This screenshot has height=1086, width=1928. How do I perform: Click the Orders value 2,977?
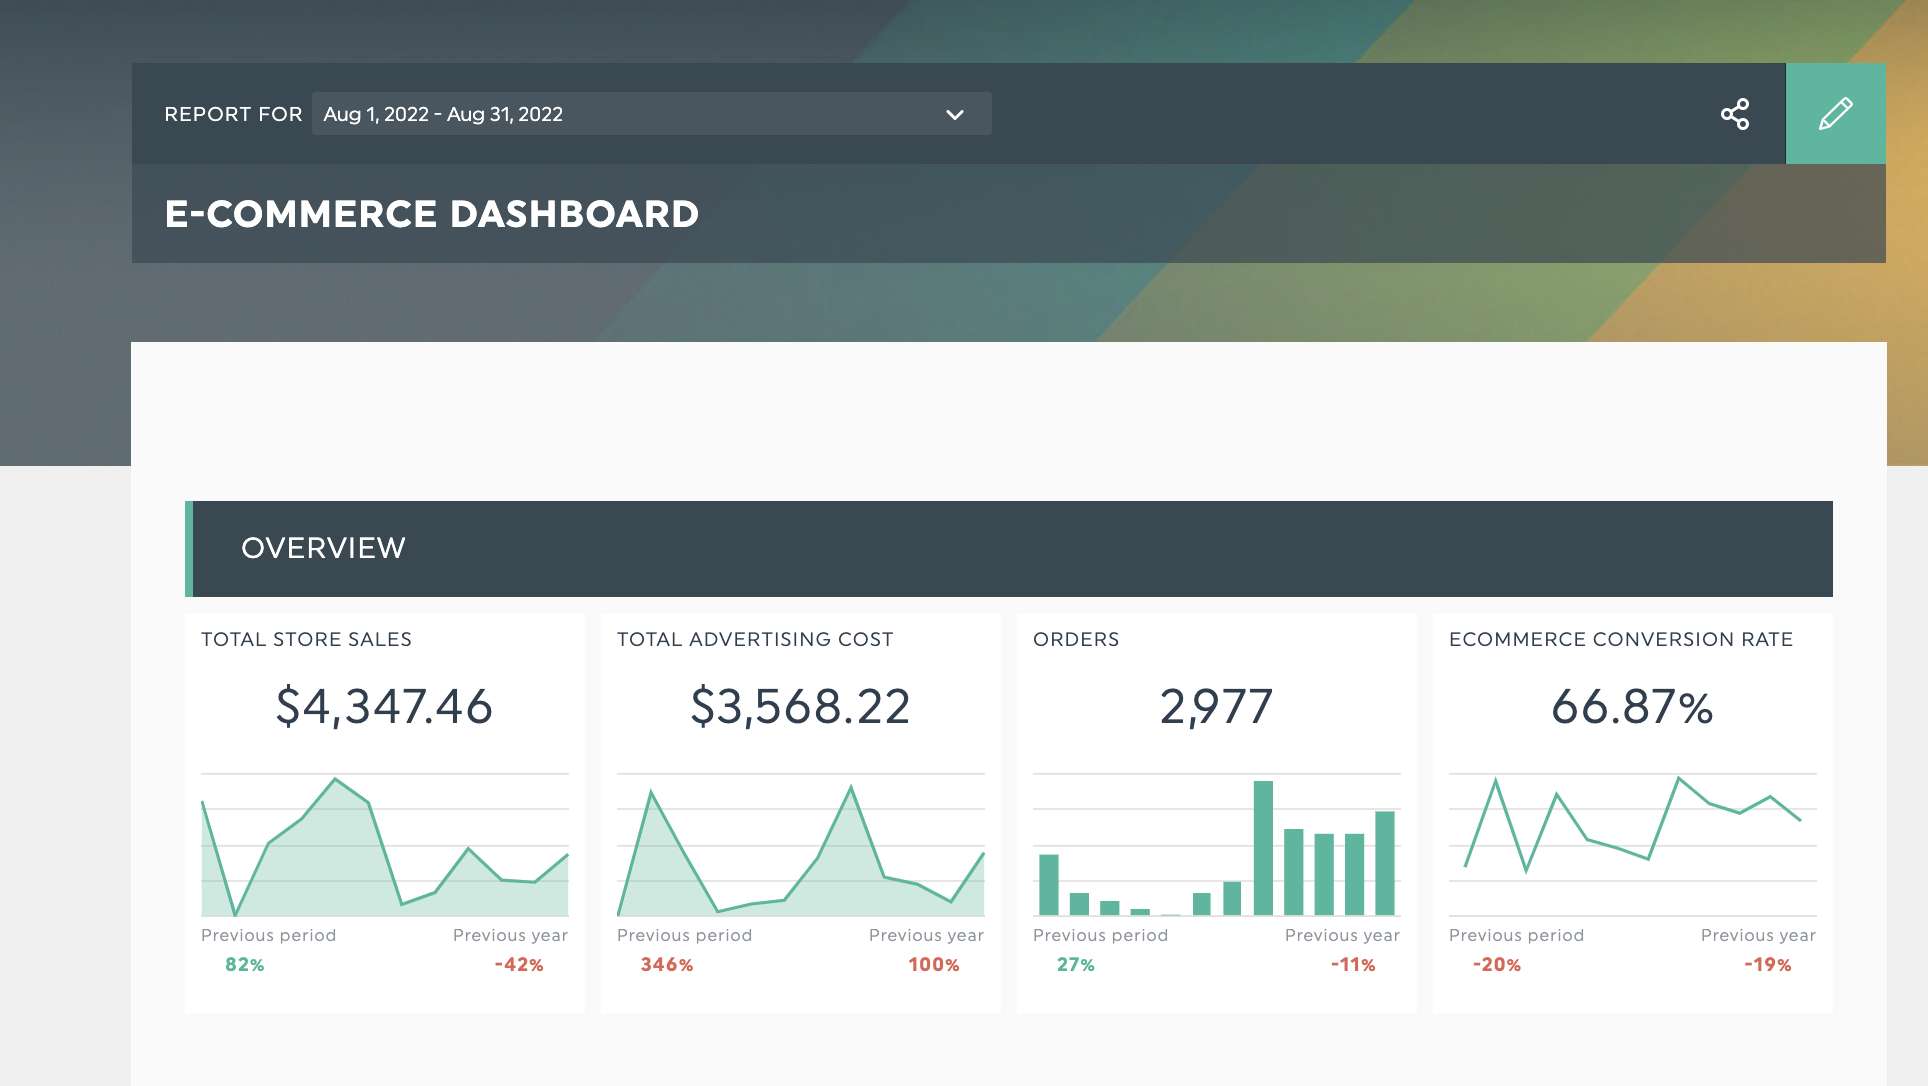click(x=1216, y=706)
